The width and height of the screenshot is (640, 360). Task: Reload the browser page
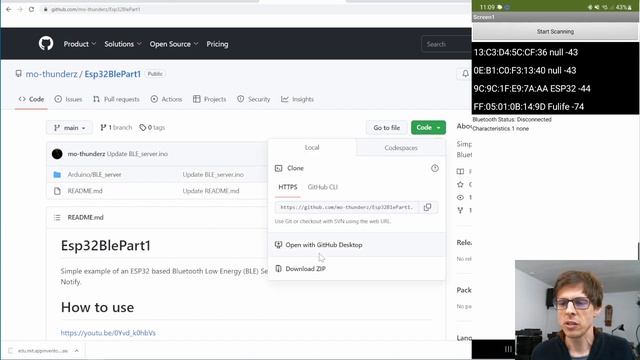31,9
